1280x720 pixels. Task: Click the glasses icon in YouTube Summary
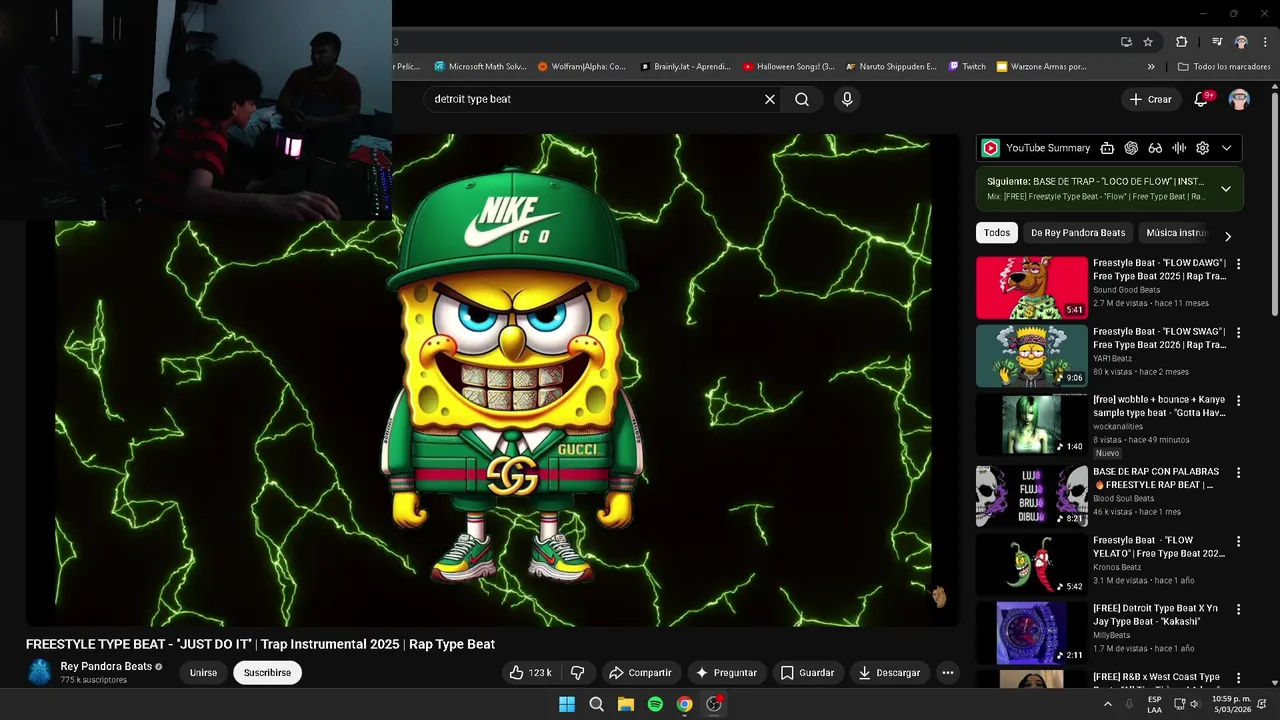pyautogui.click(x=1155, y=148)
